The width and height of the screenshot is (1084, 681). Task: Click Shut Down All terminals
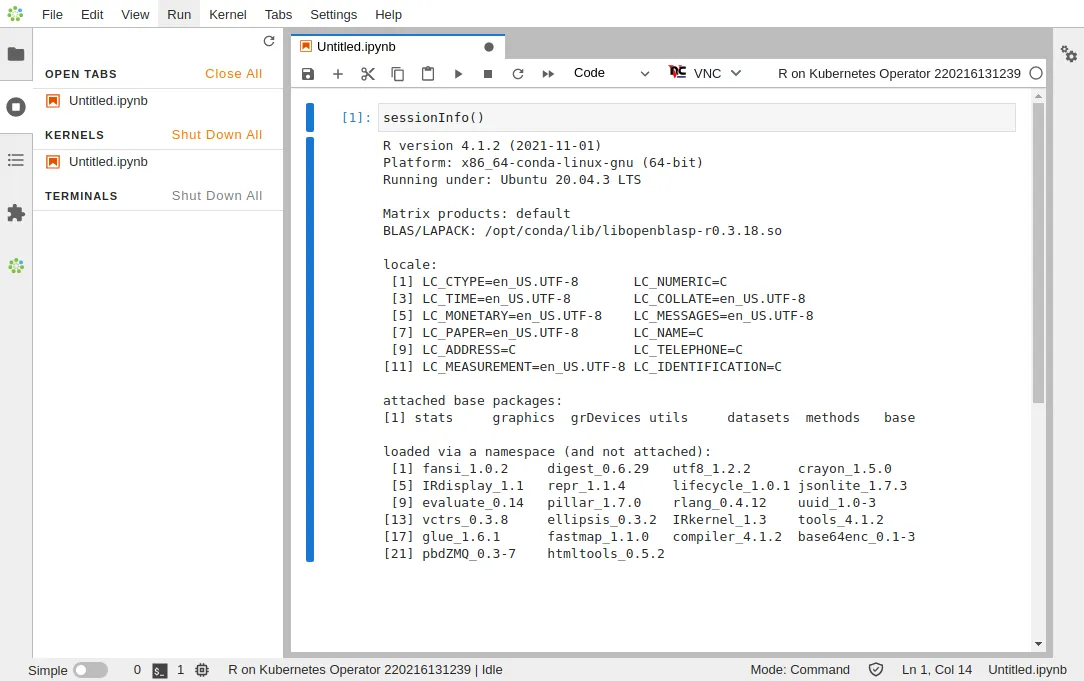pos(217,196)
